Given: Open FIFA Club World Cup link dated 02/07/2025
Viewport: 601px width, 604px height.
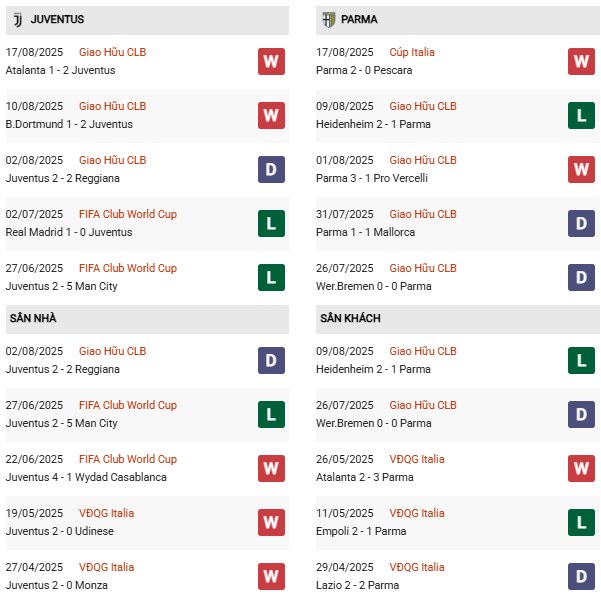Looking at the screenshot, I should [128, 214].
